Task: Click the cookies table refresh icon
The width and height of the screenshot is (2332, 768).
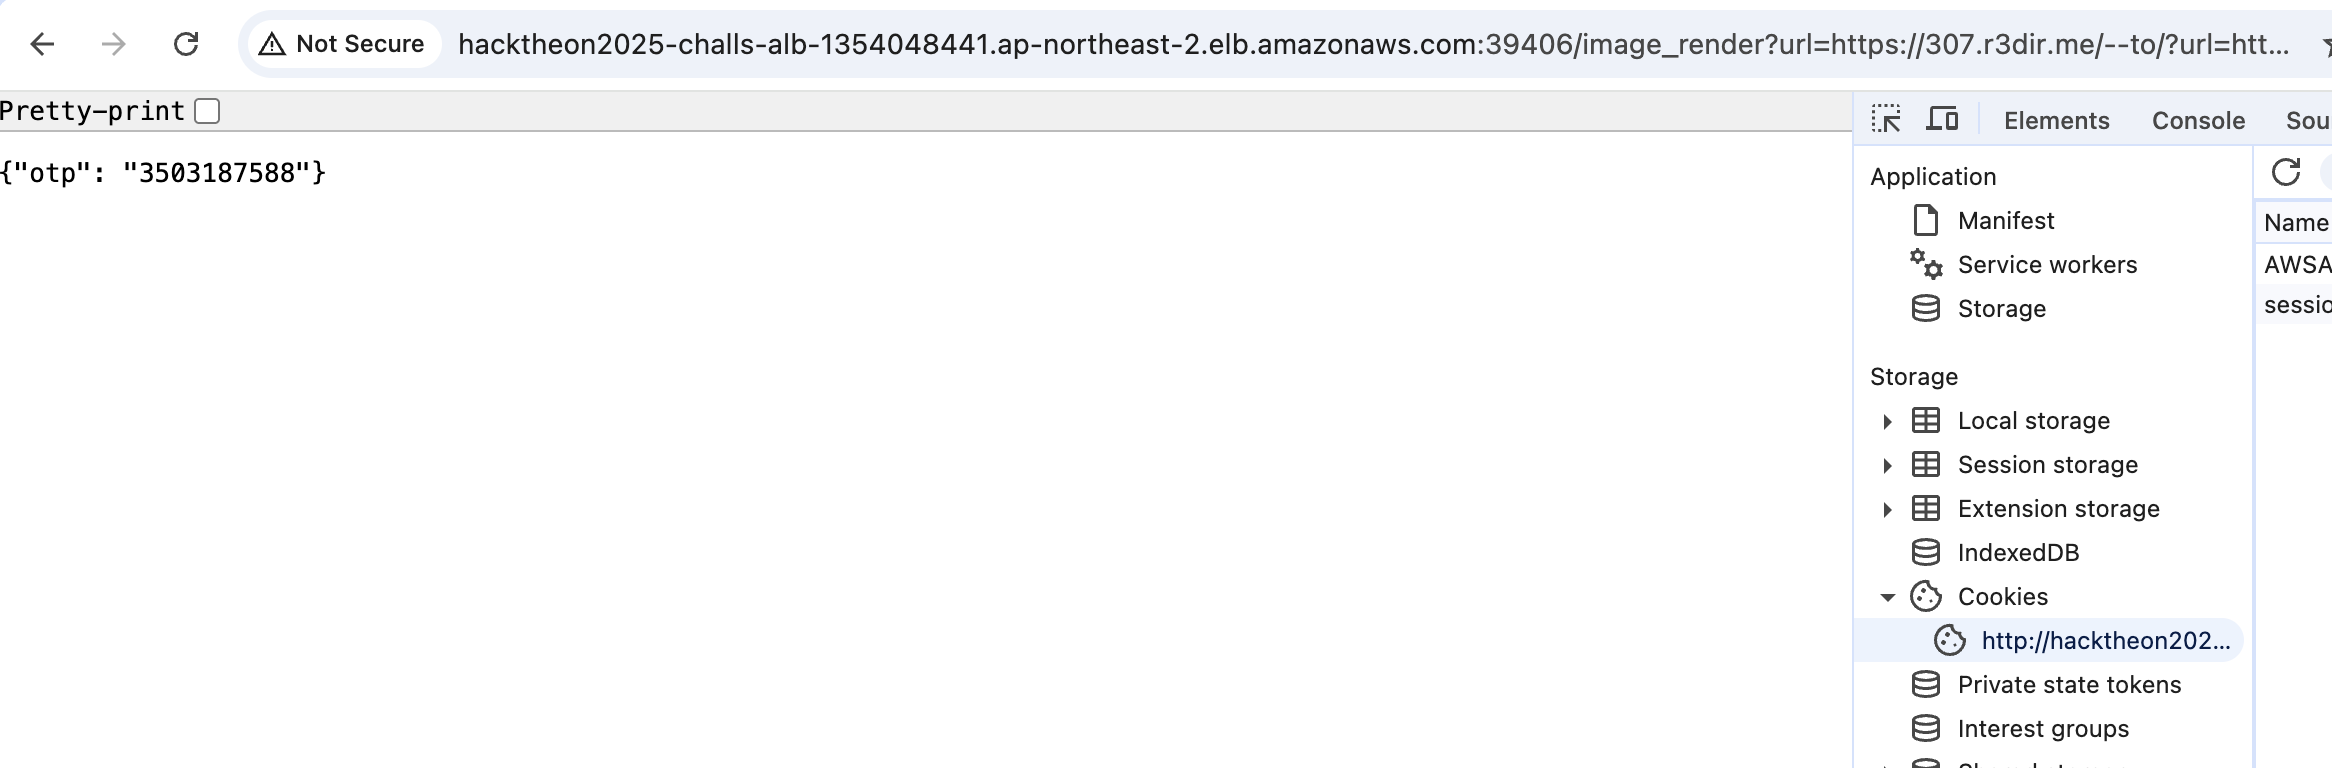Action: point(2286,172)
